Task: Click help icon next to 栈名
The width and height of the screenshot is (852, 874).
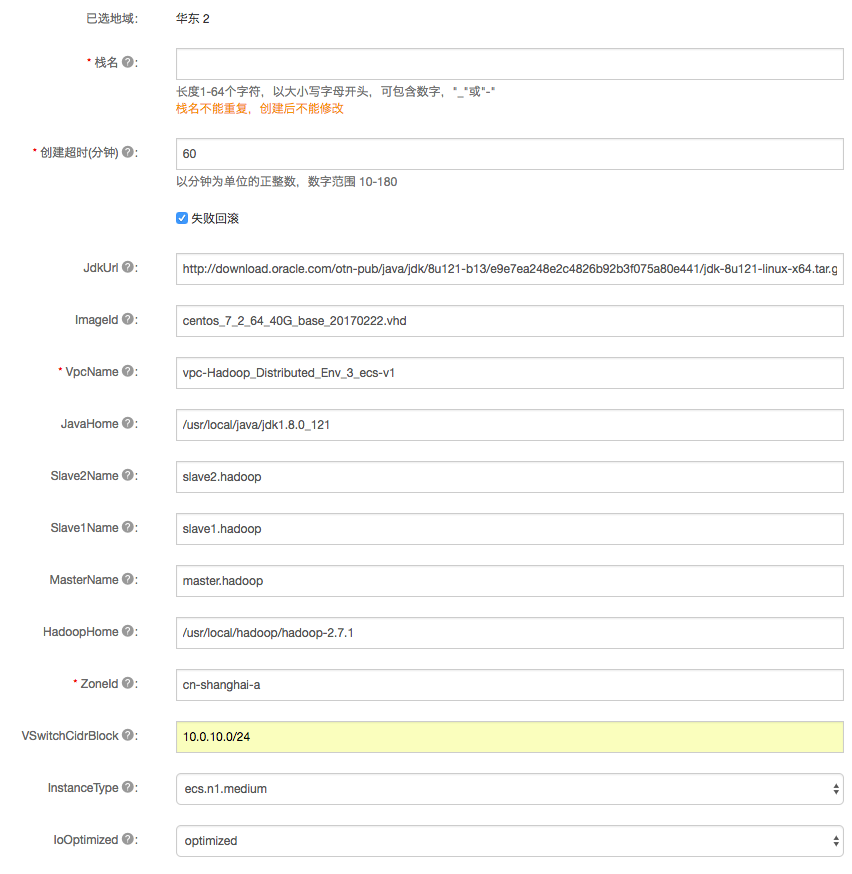Action: [x=128, y=62]
